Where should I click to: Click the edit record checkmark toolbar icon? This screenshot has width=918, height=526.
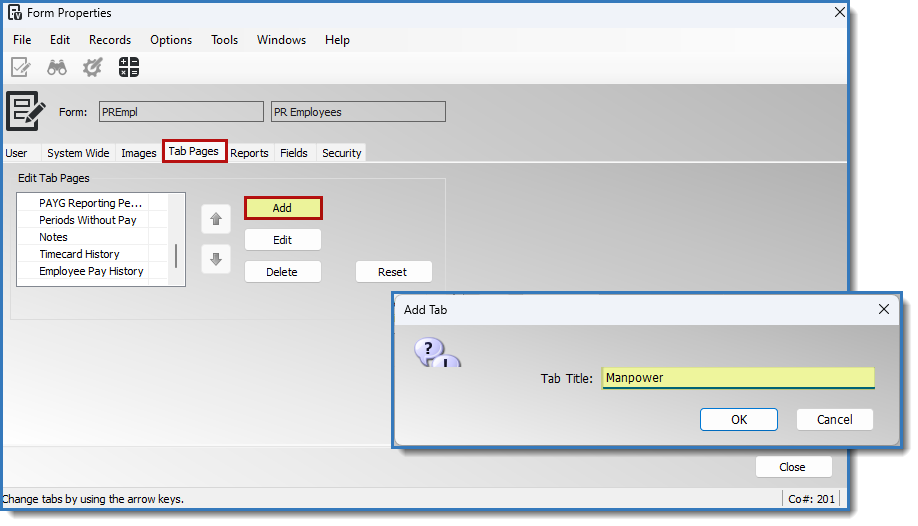(20, 67)
